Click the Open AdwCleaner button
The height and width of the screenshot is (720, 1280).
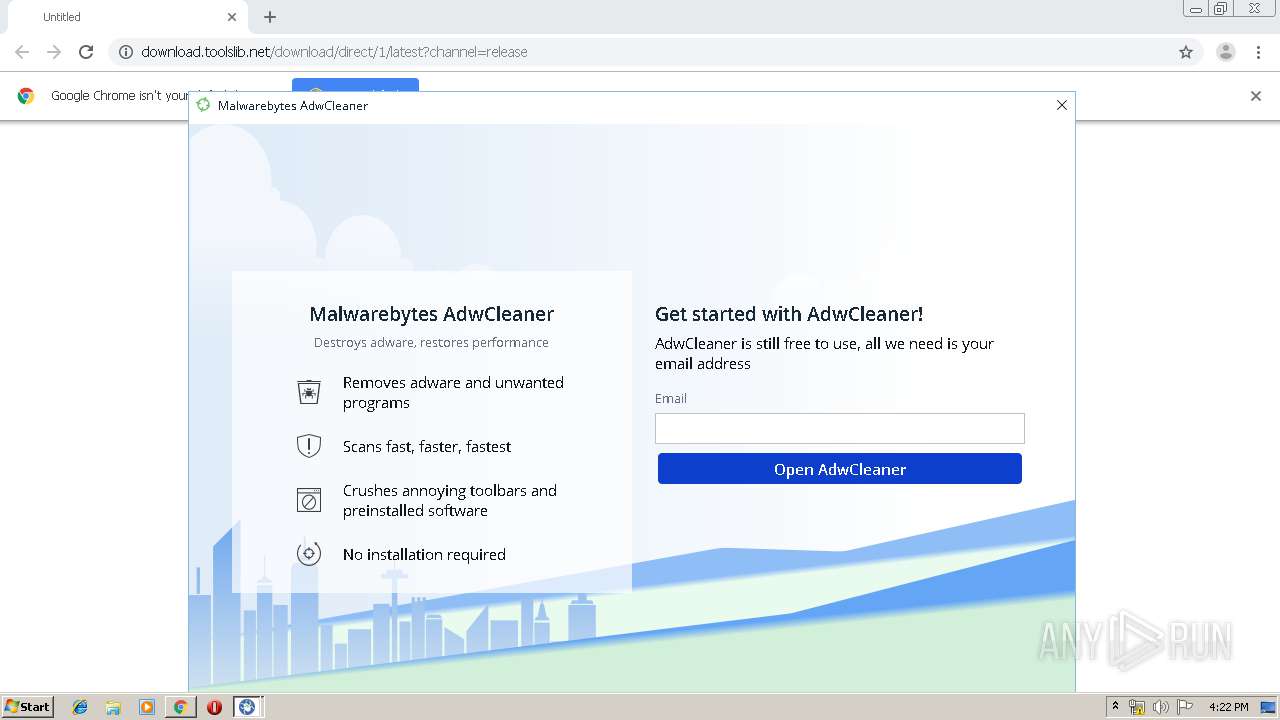840,468
